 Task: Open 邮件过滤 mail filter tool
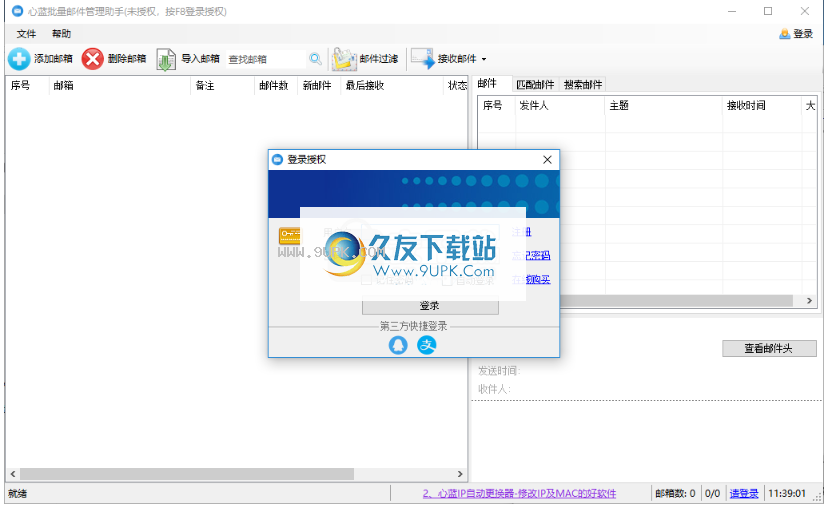click(364, 59)
